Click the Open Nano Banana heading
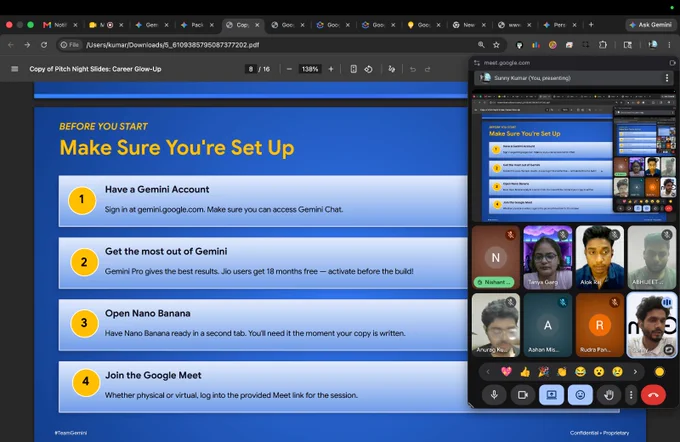Image resolution: width=680 pixels, height=442 pixels. point(147,313)
